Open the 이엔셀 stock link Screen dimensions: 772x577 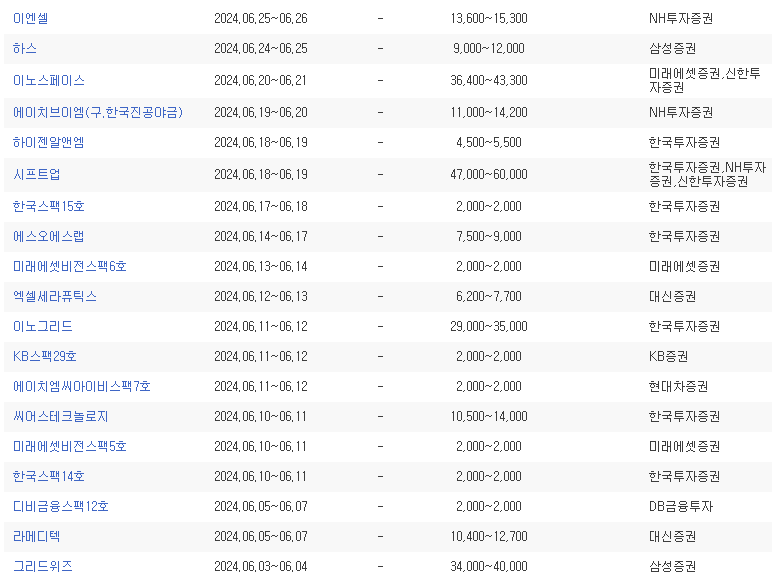pyautogui.click(x=31, y=19)
